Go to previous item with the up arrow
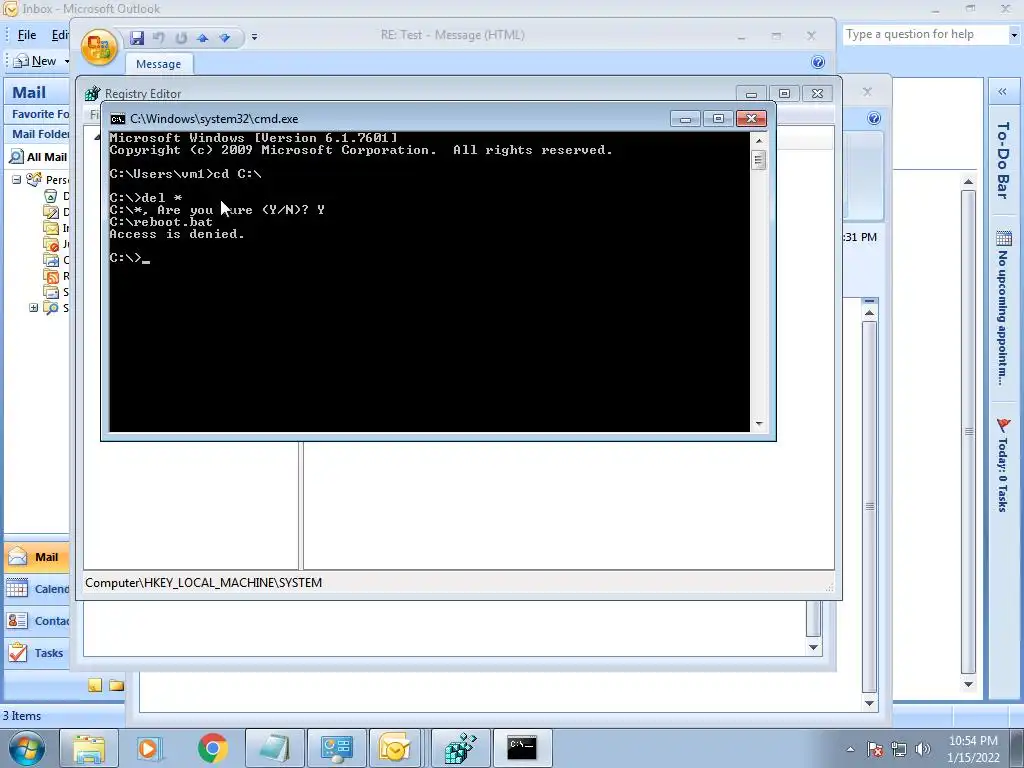The height and width of the screenshot is (768, 1024). (x=203, y=38)
